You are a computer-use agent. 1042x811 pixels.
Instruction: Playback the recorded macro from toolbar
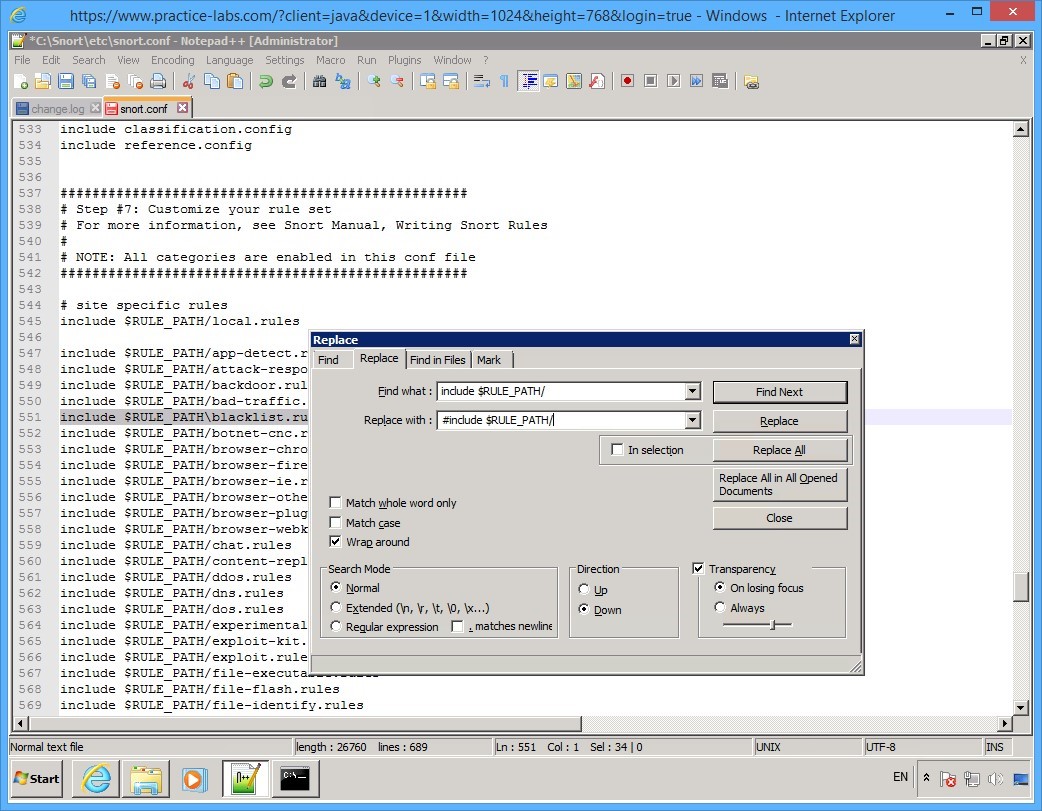673,81
